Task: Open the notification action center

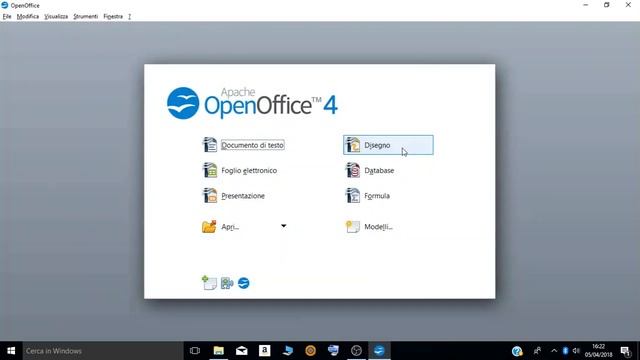Action: pyautogui.click(x=625, y=351)
